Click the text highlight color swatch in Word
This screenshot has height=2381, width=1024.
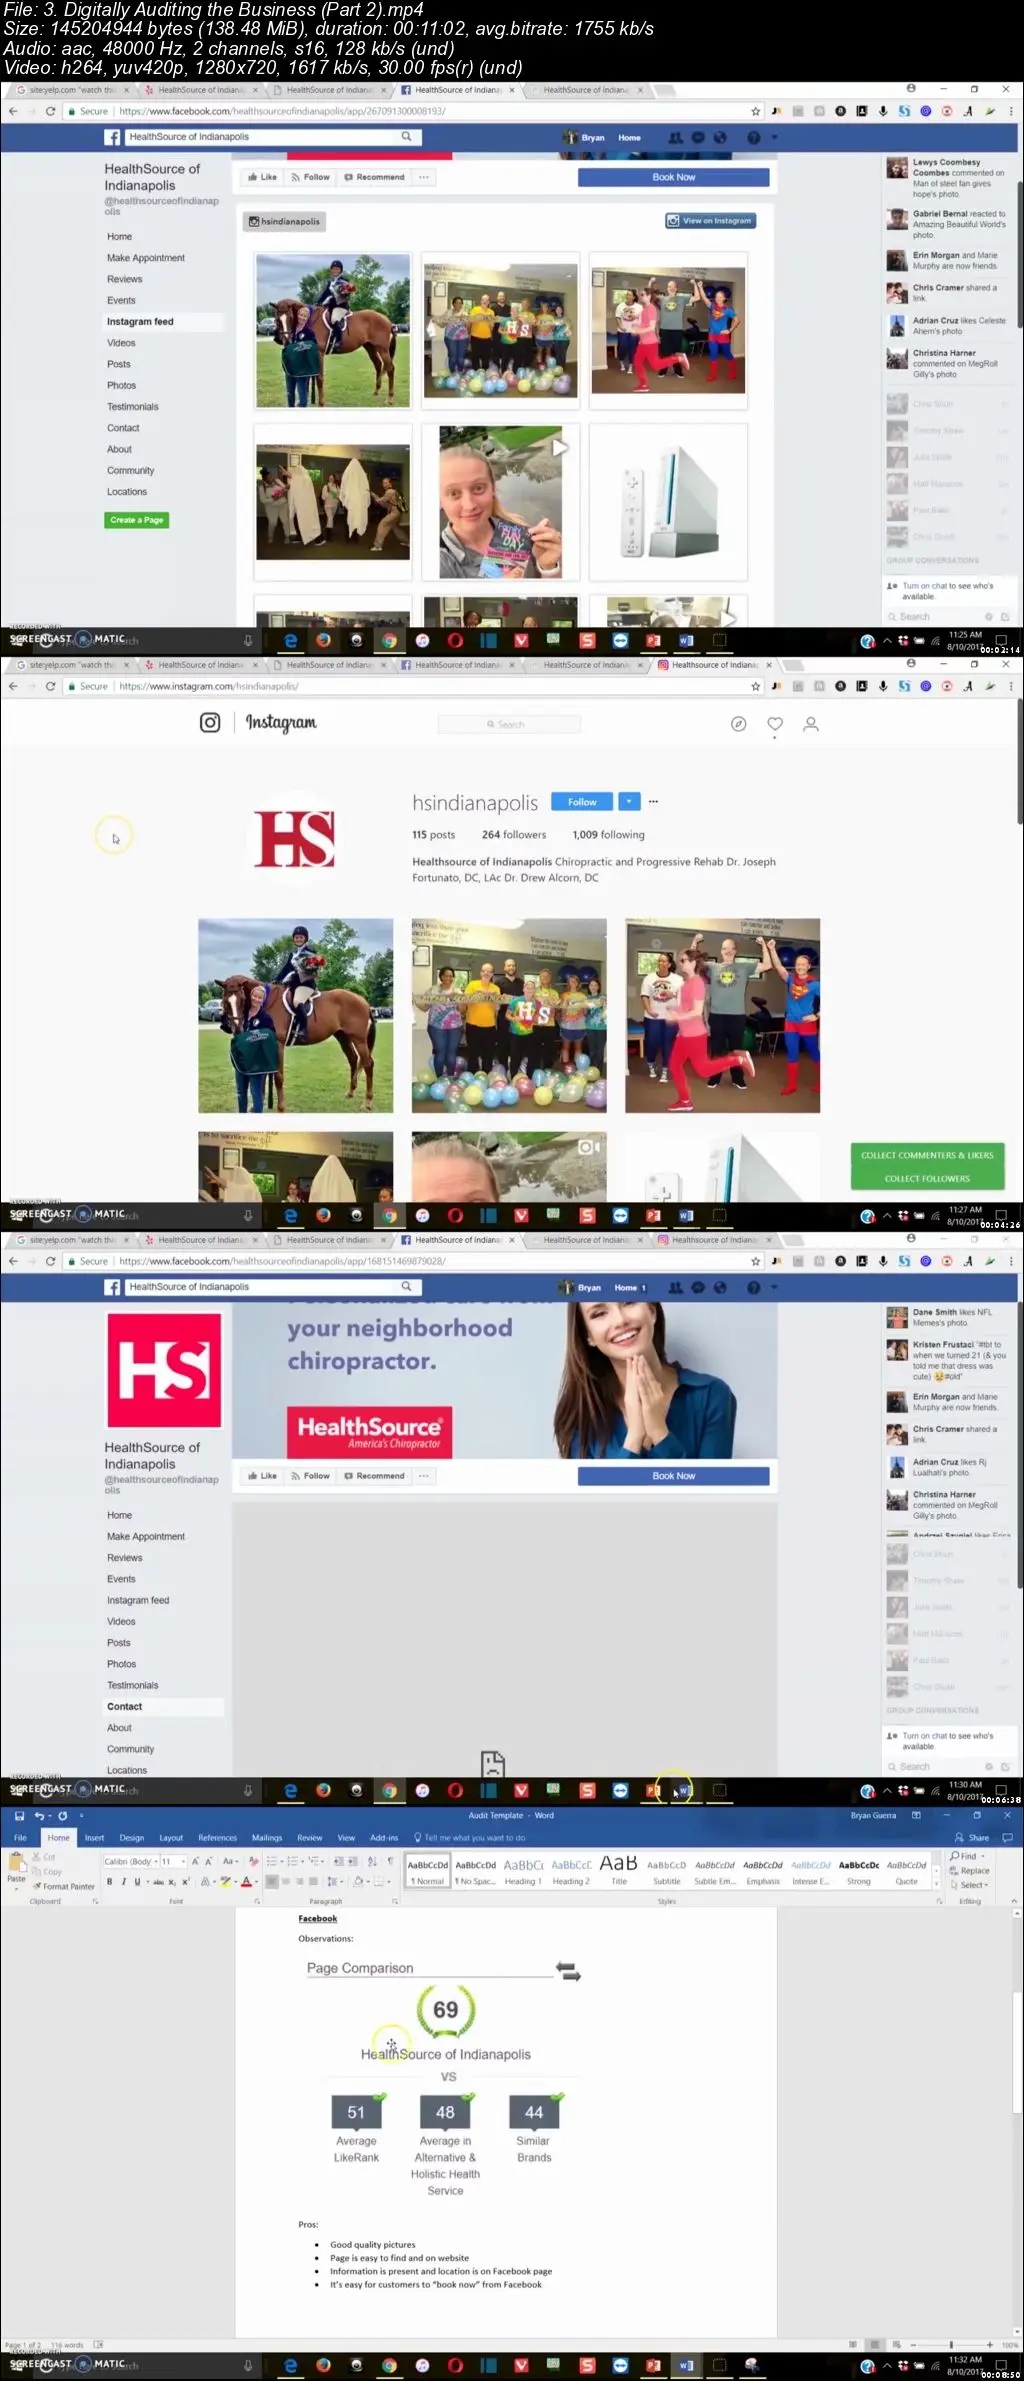(224, 1881)
